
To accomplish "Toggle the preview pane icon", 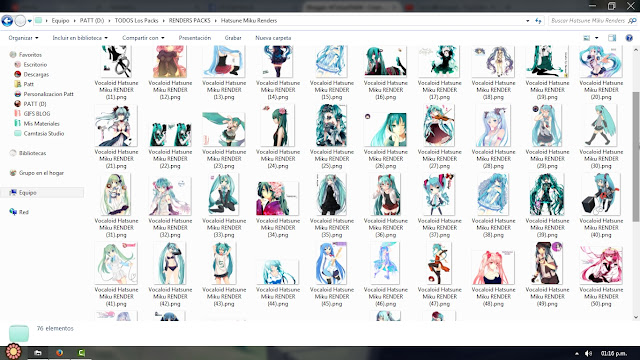I will click(x=612, y=38).
